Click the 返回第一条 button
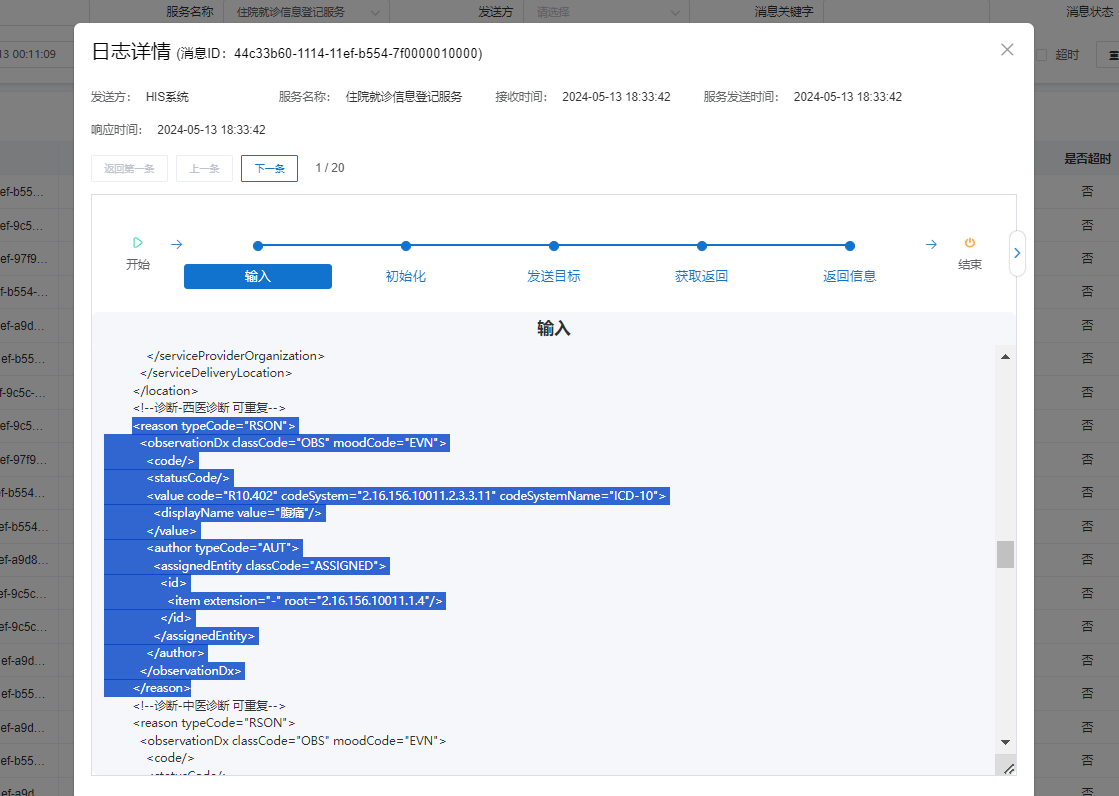 [x=129, y=168]
